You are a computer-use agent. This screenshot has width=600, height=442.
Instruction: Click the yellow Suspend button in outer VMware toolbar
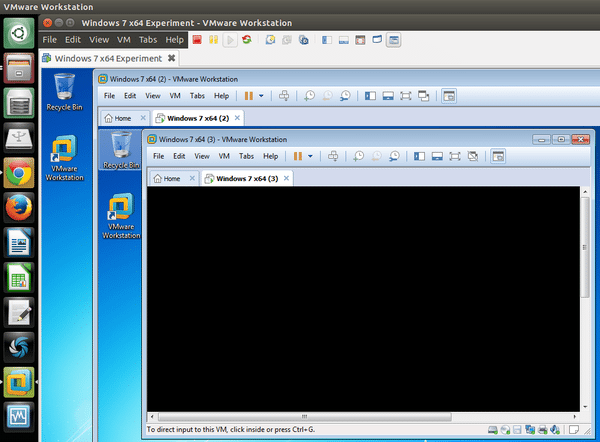click(x=213, y=39)
